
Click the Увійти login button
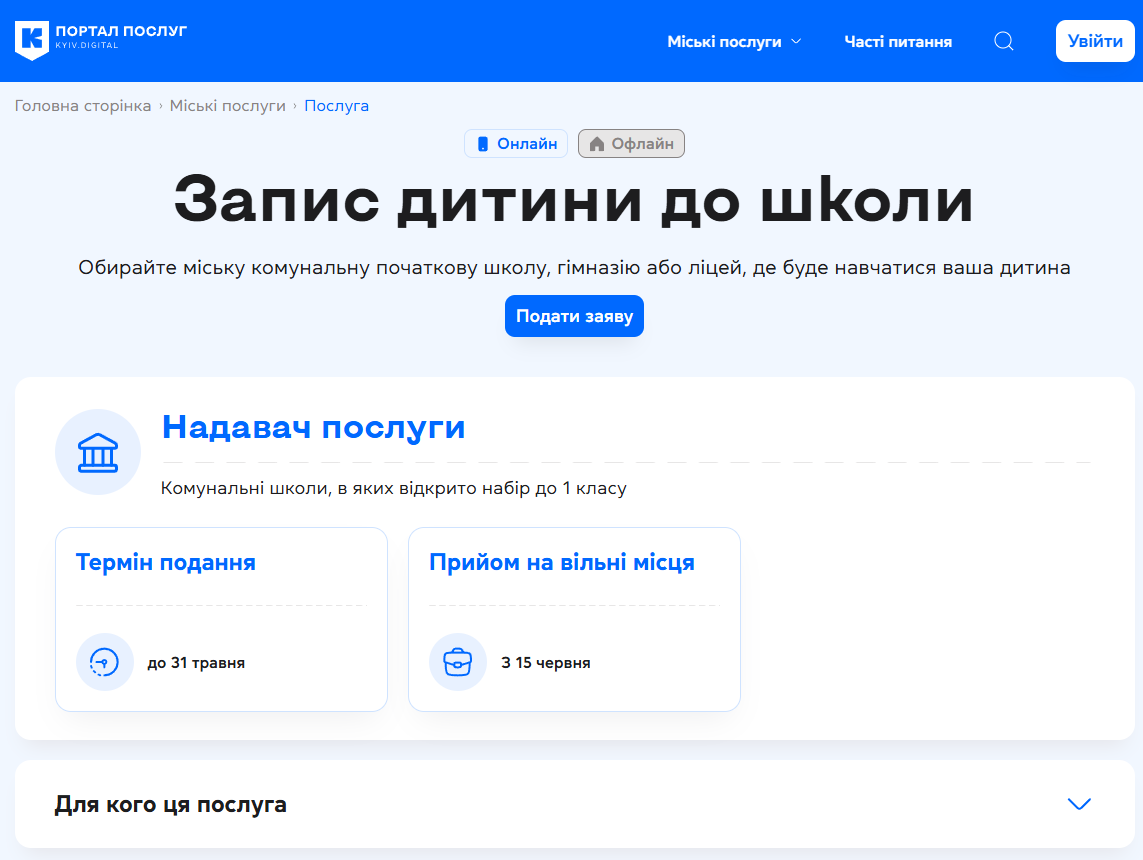(1095, 41)
